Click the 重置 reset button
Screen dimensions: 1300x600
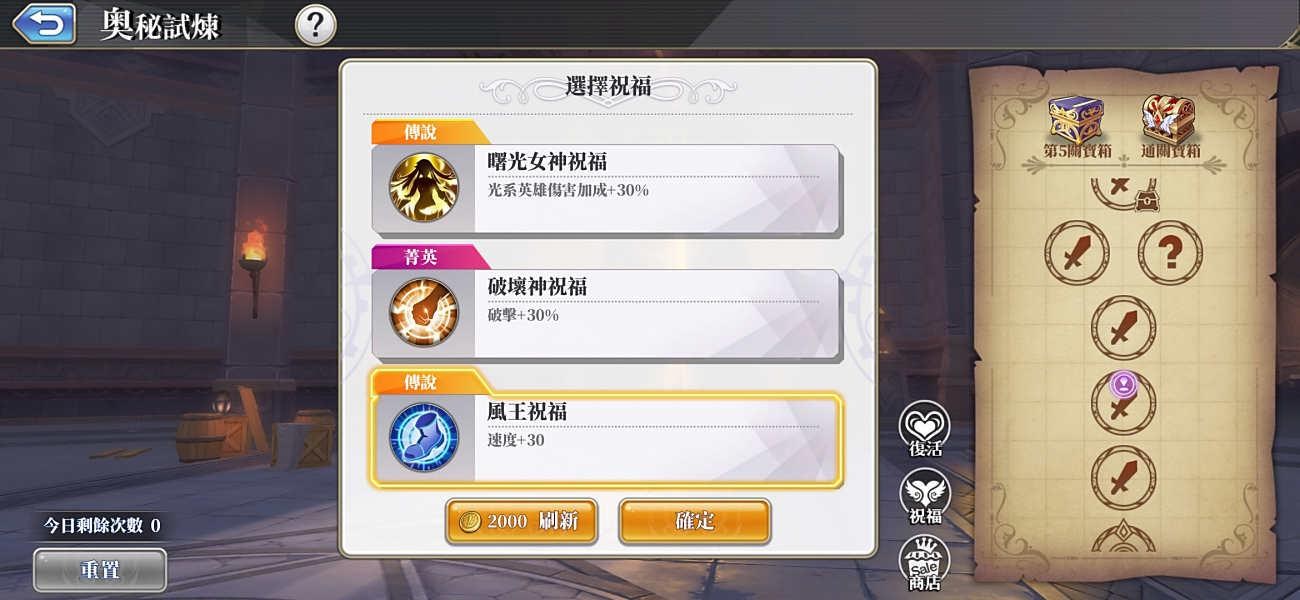pos(100,570)
